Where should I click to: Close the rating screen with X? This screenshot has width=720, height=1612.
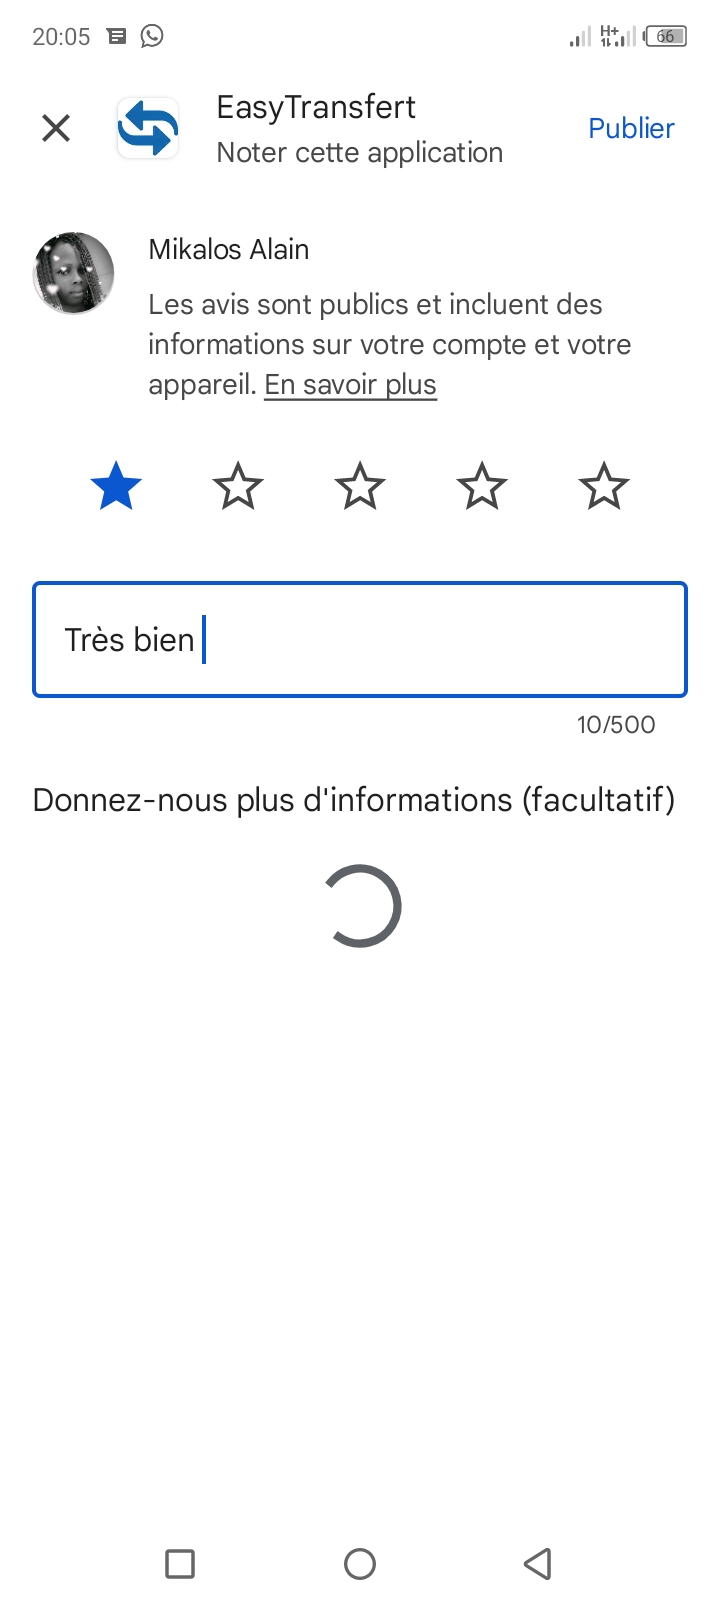pyautogui.click(x=56, y=128)
